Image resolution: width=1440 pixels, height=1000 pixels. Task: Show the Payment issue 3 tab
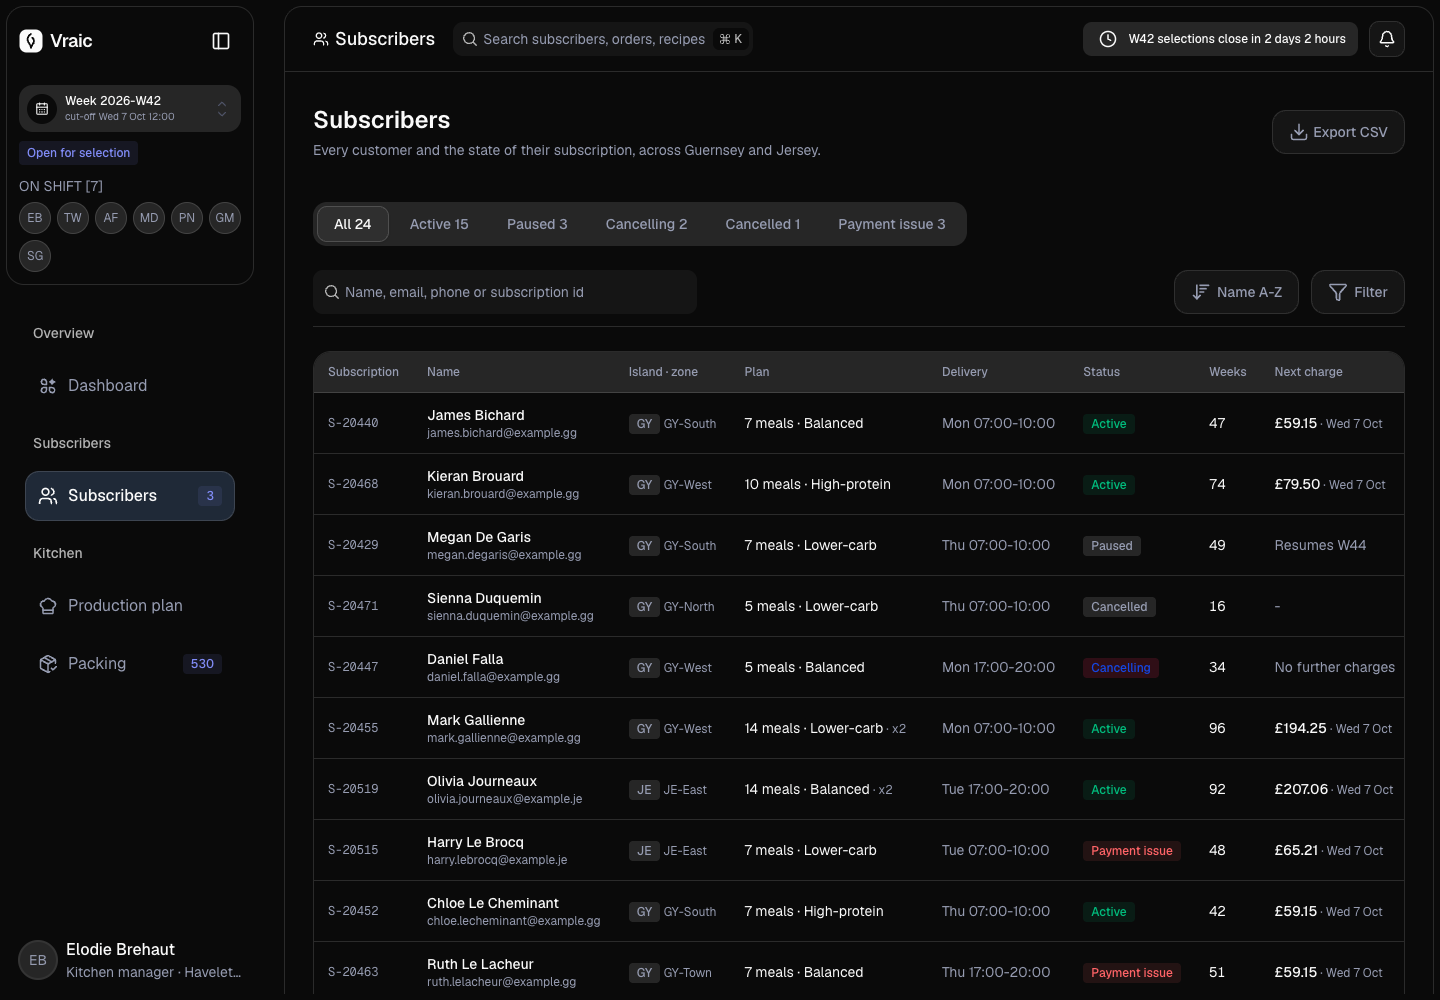(892, 224)
